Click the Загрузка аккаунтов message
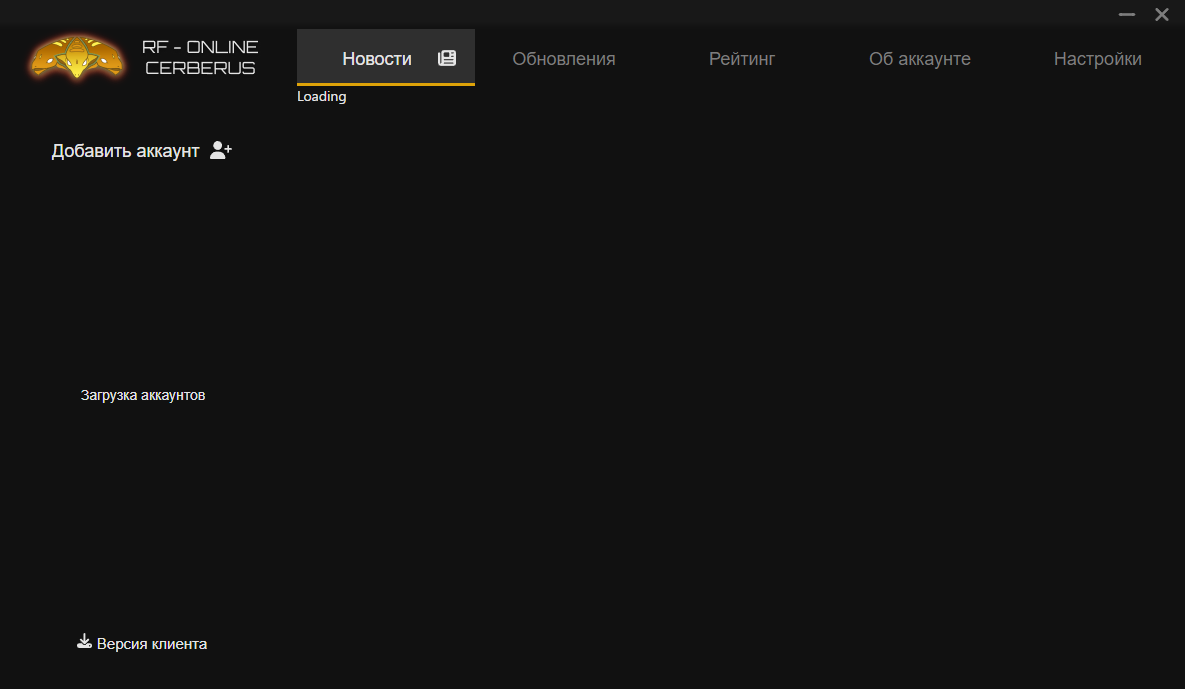 143,395
